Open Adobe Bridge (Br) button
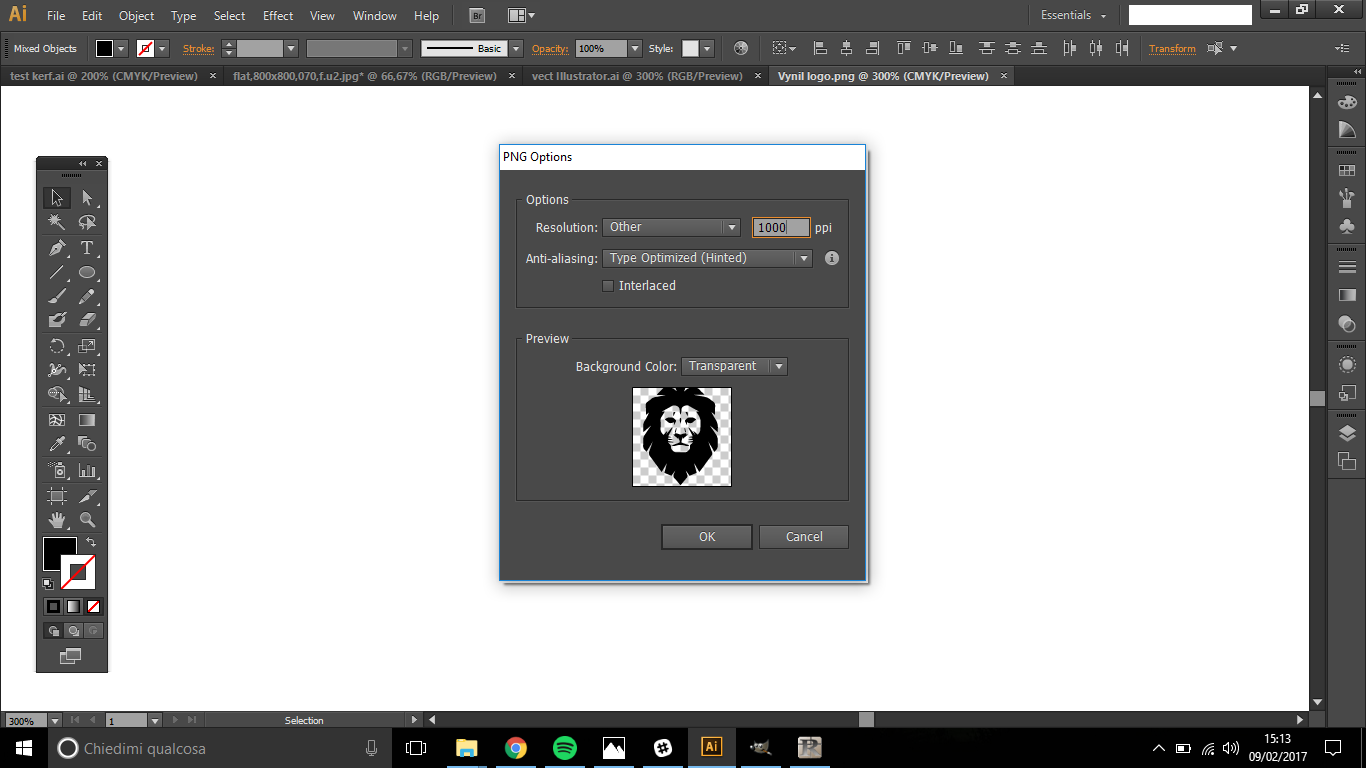 click(x=477, y=15)
